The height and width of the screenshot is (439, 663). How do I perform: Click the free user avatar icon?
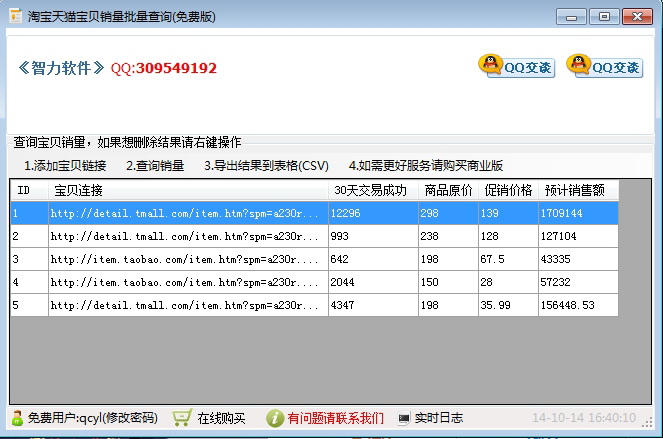click(17, 418)
